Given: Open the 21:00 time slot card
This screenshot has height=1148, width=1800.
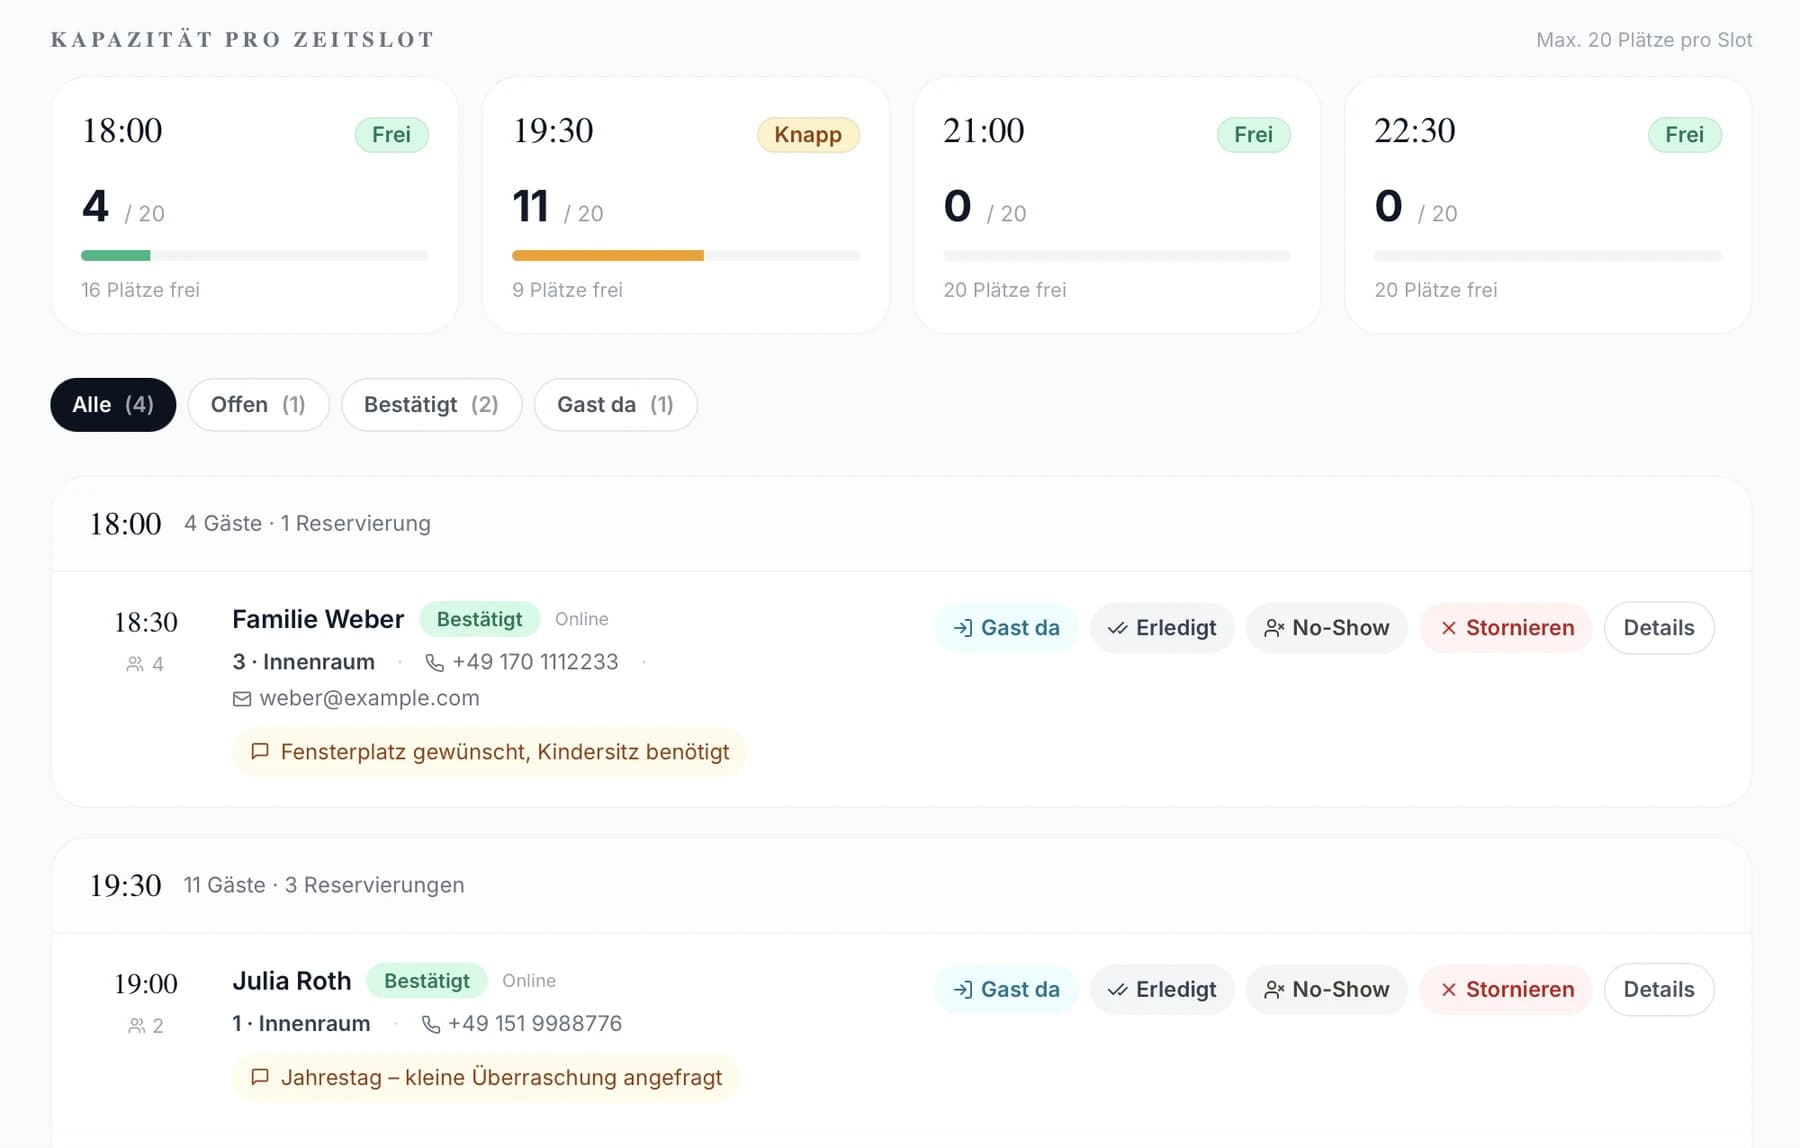Looking at the screenshot, I should point(1117,206).
